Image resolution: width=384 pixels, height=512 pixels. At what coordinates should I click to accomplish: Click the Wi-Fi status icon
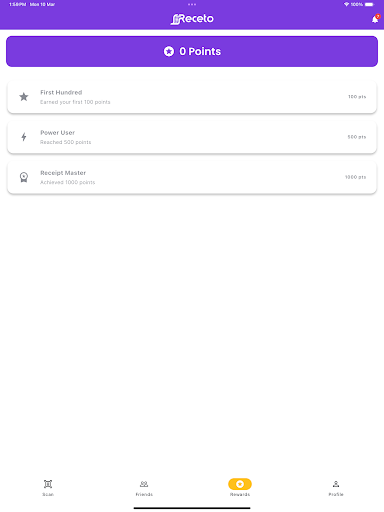point(346,4)
